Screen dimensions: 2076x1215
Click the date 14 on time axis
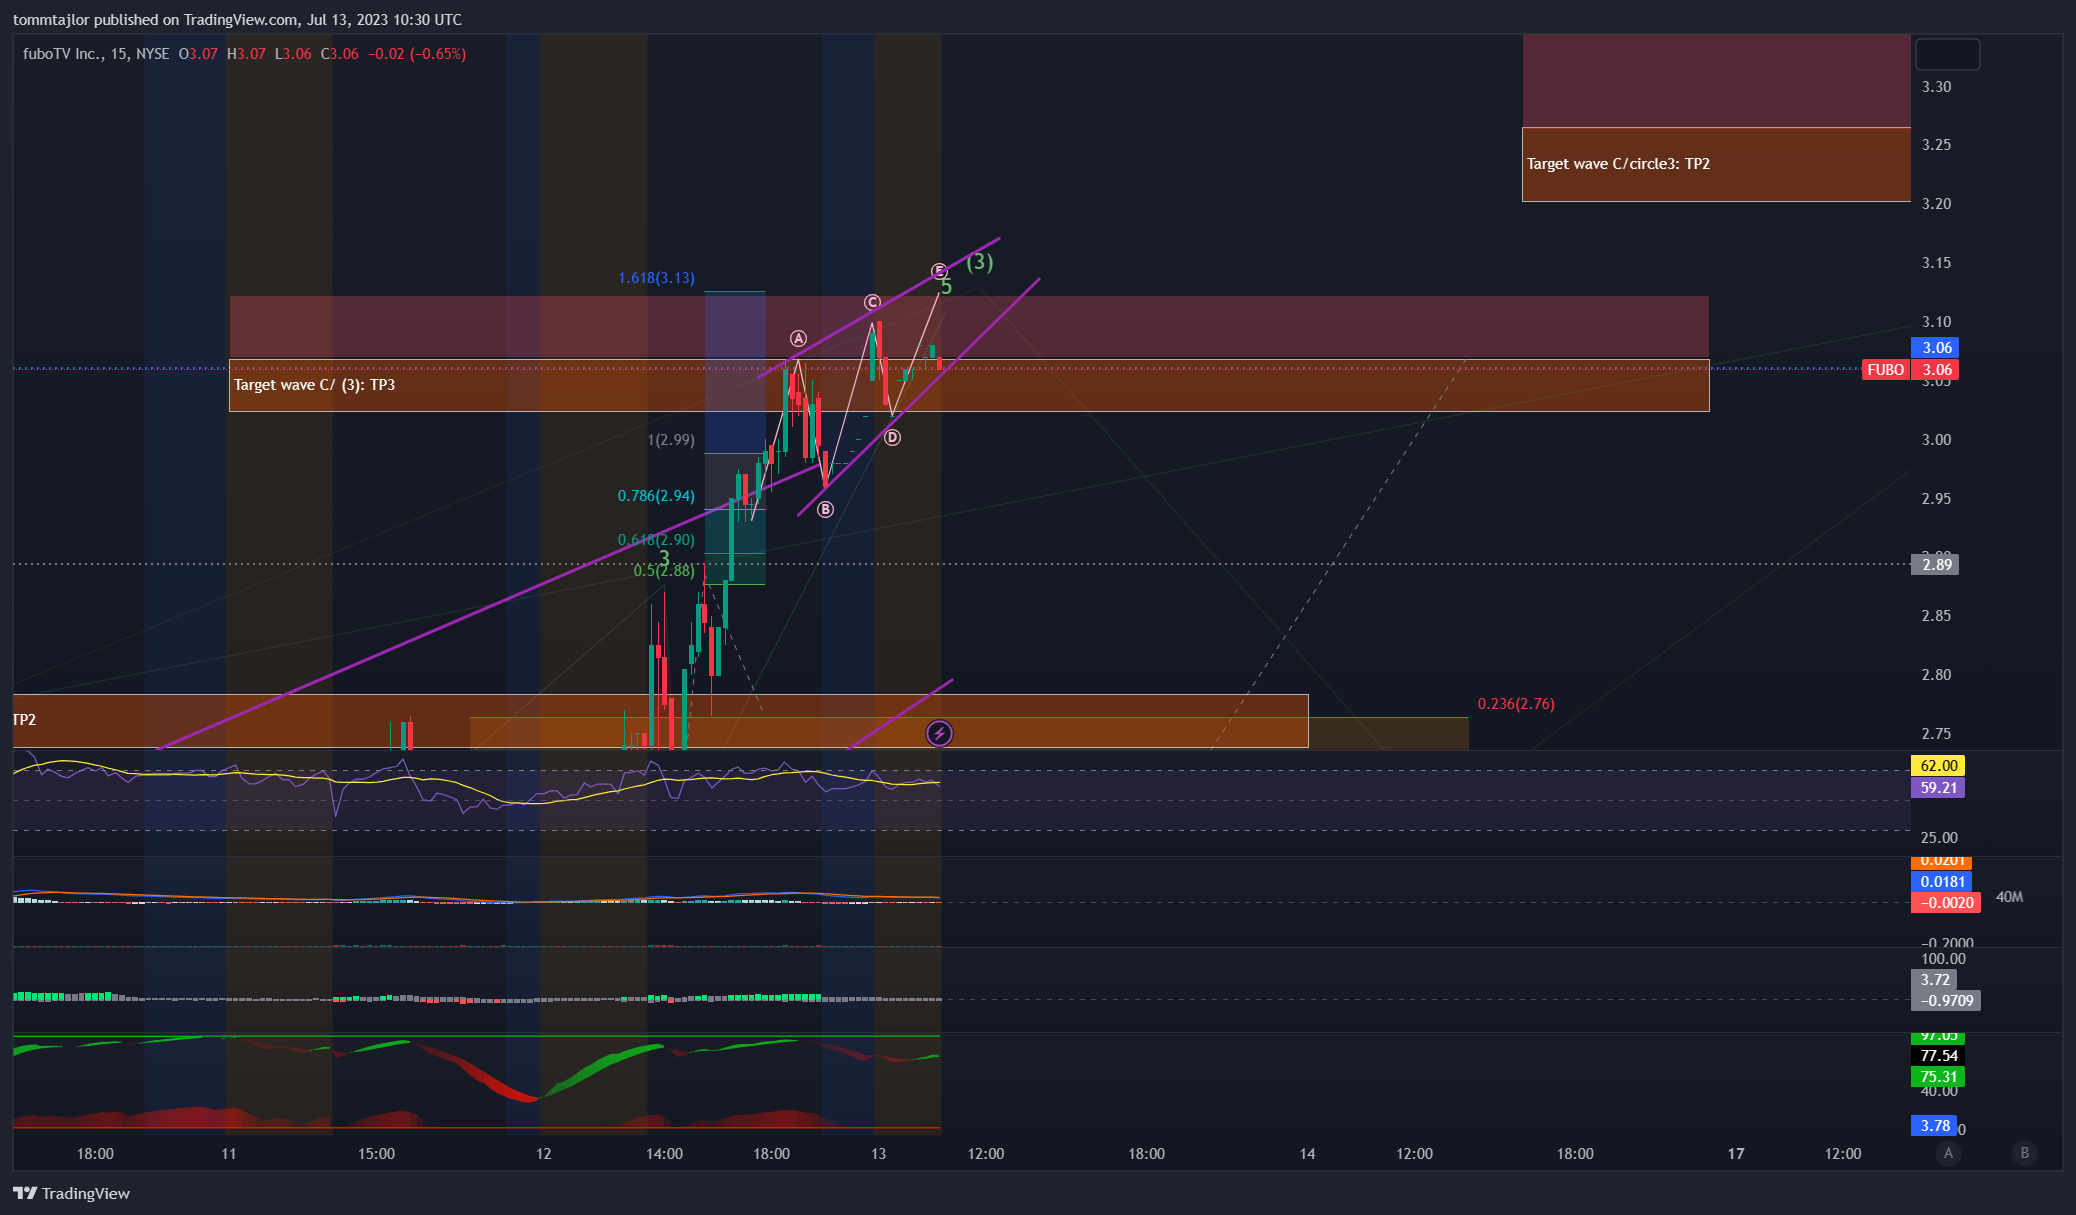point(1307,1154)
